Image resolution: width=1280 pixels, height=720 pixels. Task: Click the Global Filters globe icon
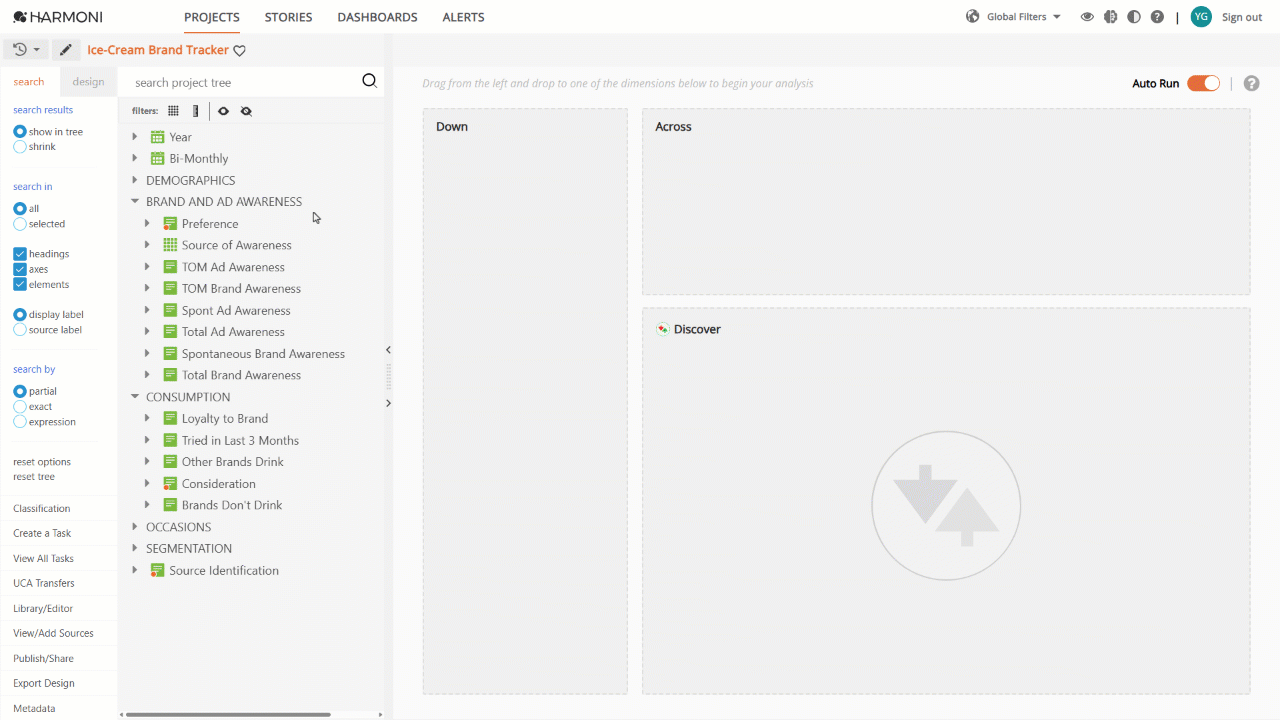[972, 17]
